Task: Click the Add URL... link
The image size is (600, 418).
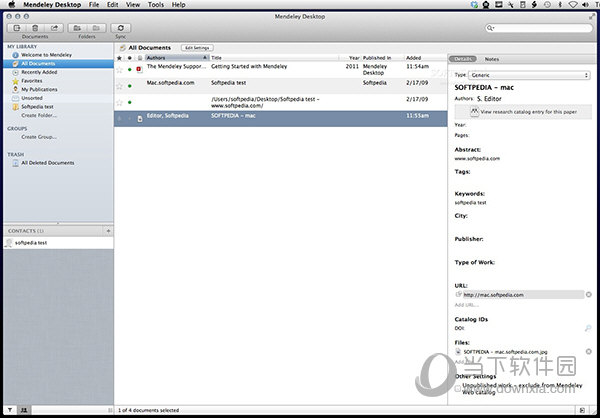Action: tap(466, 305)
